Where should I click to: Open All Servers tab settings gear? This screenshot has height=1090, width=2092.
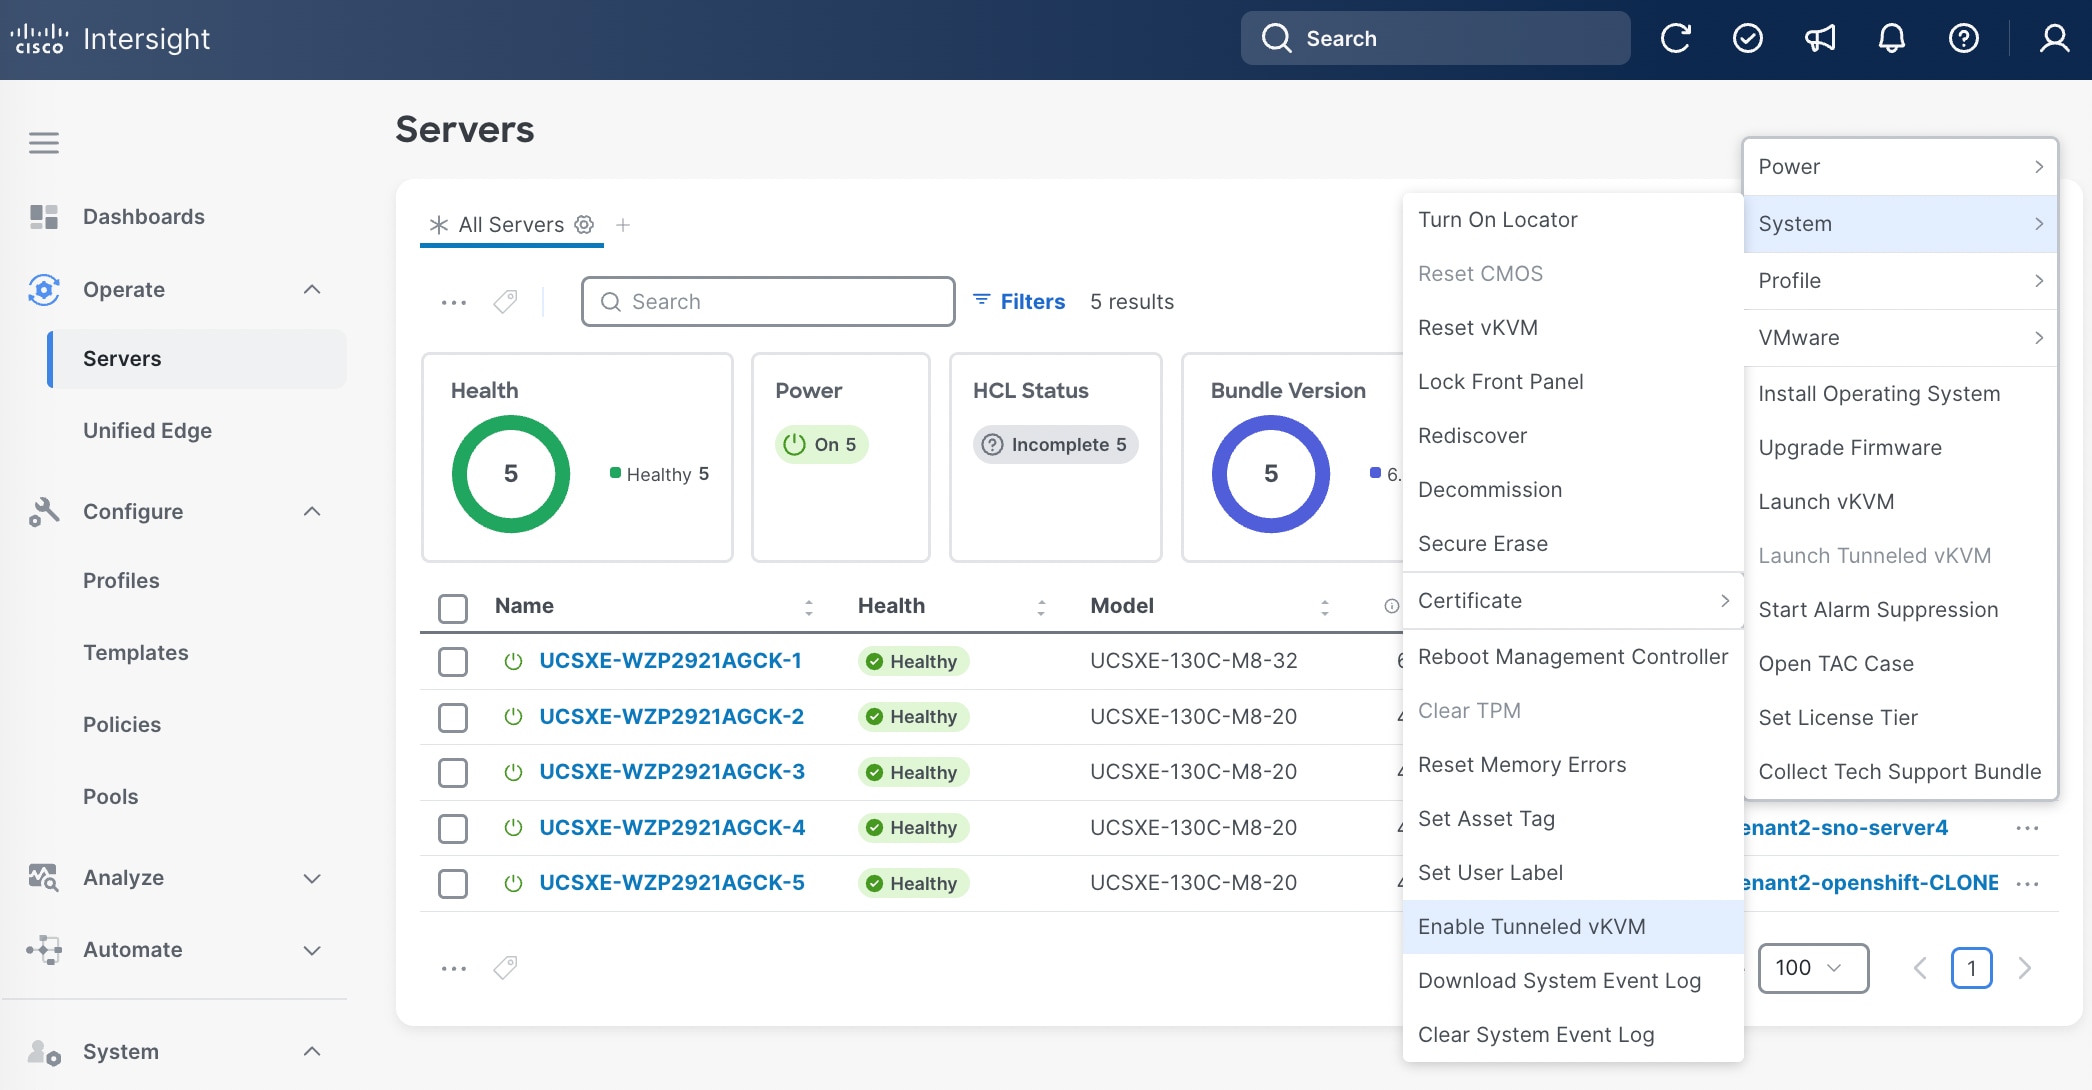tap(584, 225)
